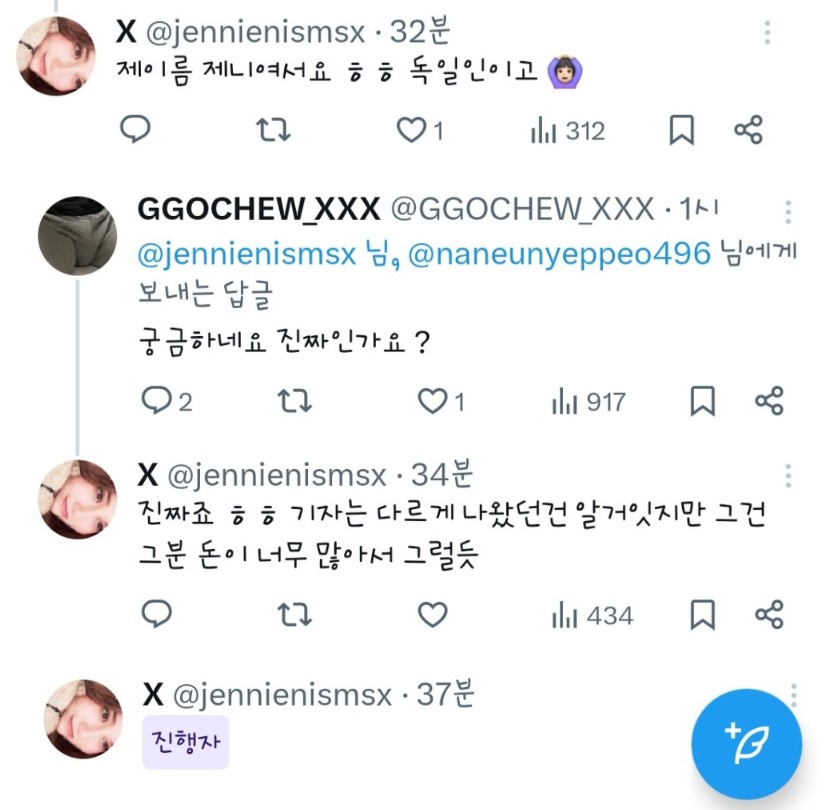View analytics showing 434 views

coord(592,615)
